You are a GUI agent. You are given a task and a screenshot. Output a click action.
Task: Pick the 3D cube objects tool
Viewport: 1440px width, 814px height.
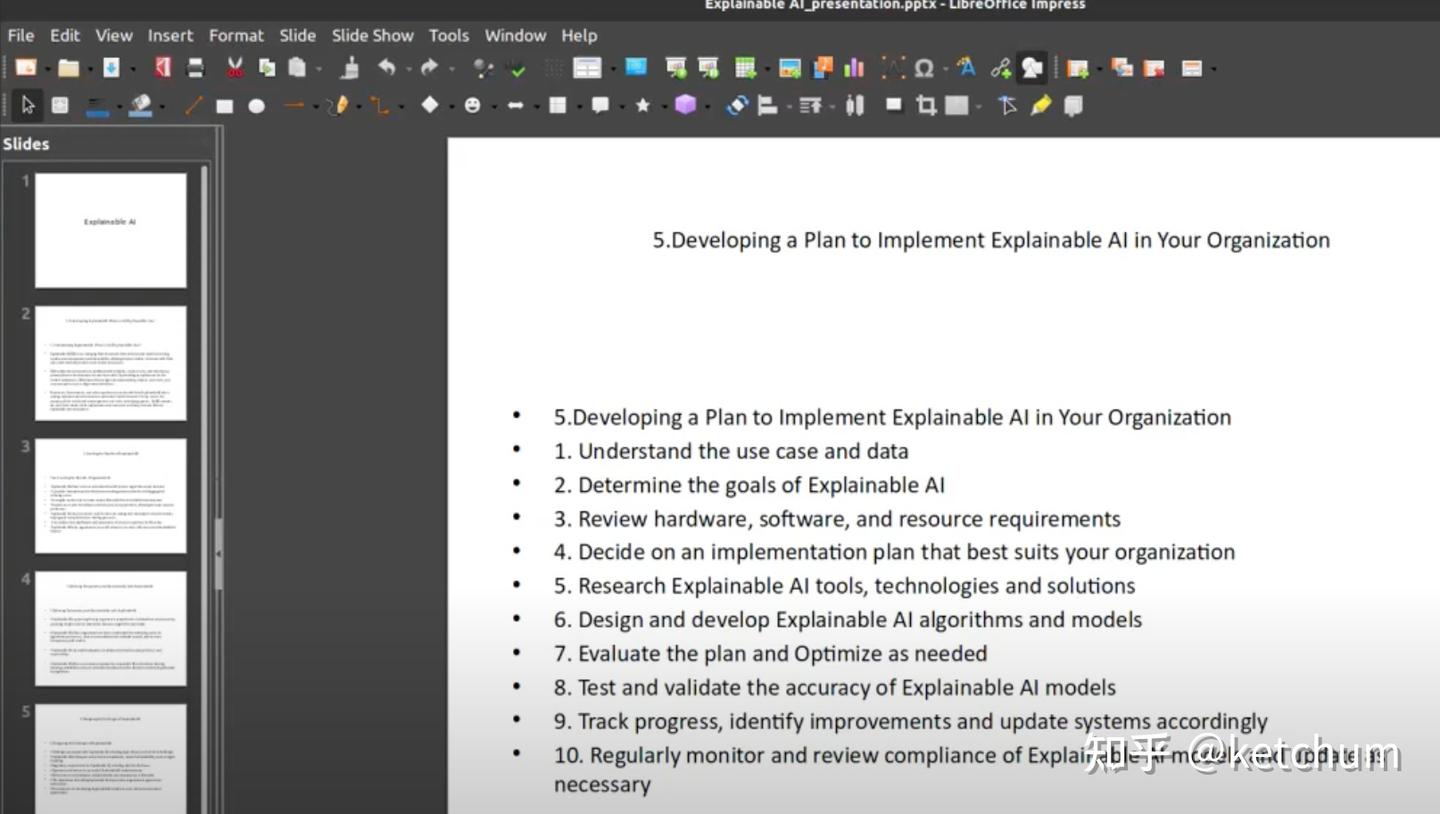pyautogui.click(x=687, y=105)
